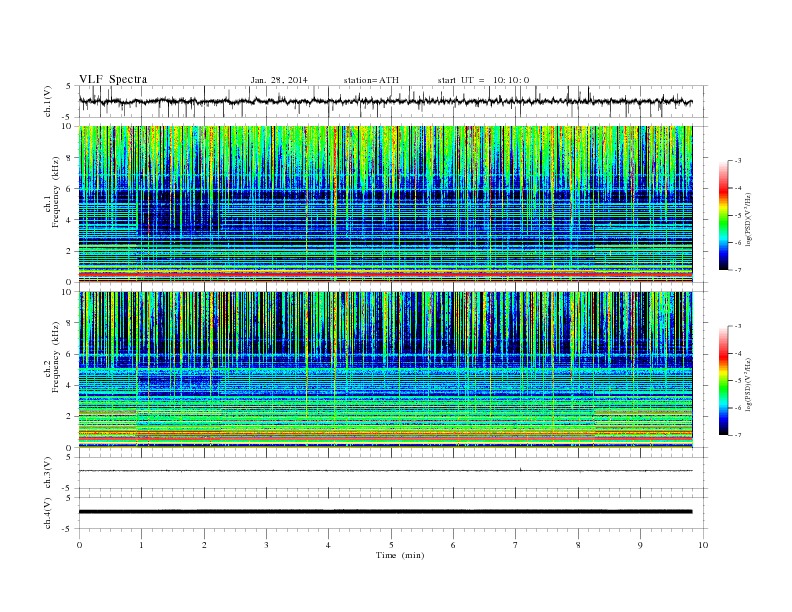Click the 'ch.4(V)' axis label
This screenshot has height=612, width=792.
coord(48,513)
